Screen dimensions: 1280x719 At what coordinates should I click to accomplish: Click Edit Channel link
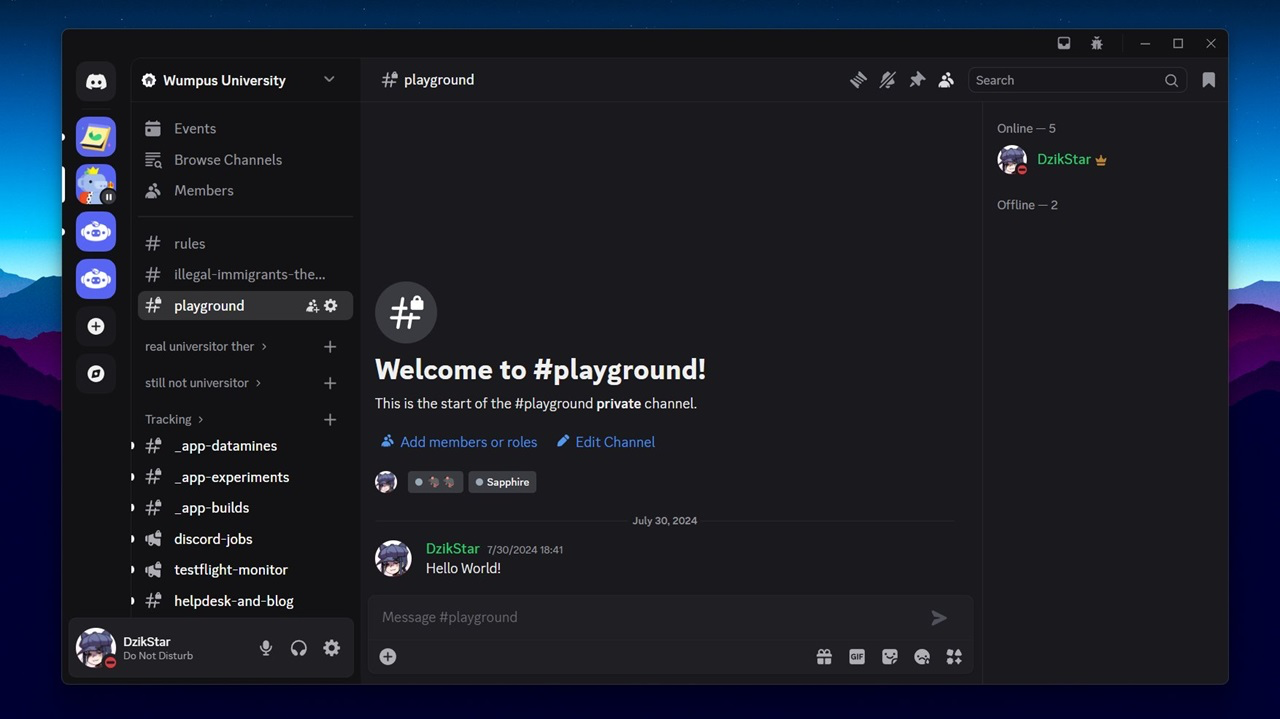point(606,442)
